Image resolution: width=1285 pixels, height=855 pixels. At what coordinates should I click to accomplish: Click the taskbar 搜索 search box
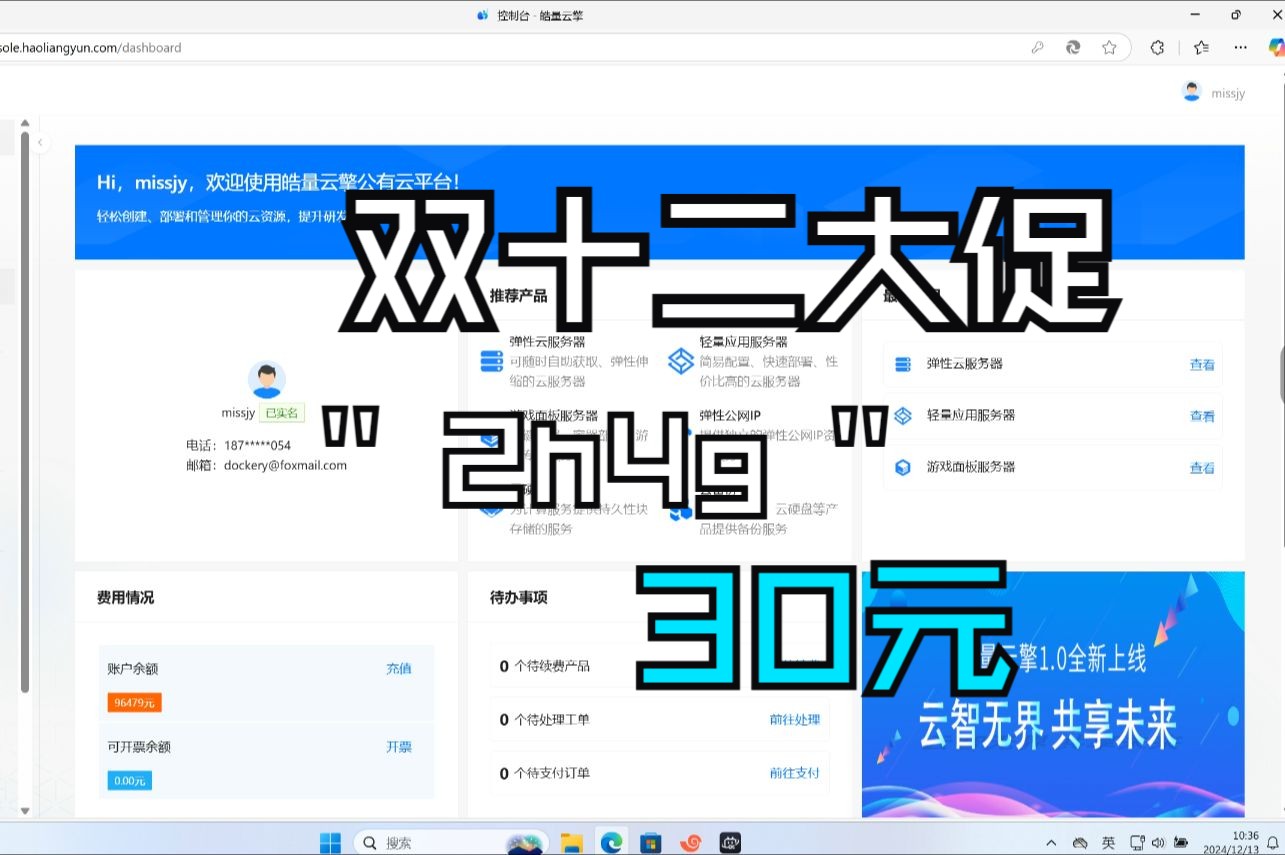449,843
